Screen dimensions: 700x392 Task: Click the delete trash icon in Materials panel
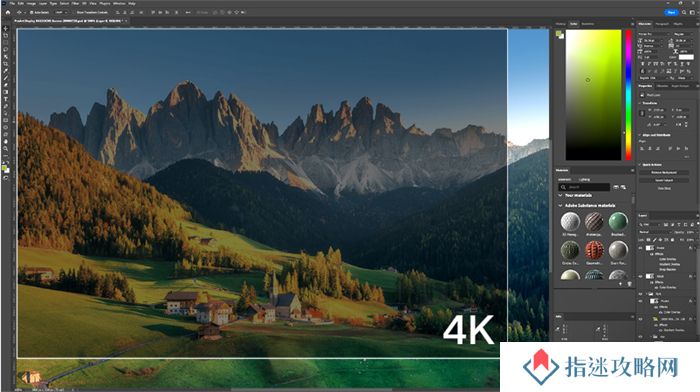tap(629, 284)
